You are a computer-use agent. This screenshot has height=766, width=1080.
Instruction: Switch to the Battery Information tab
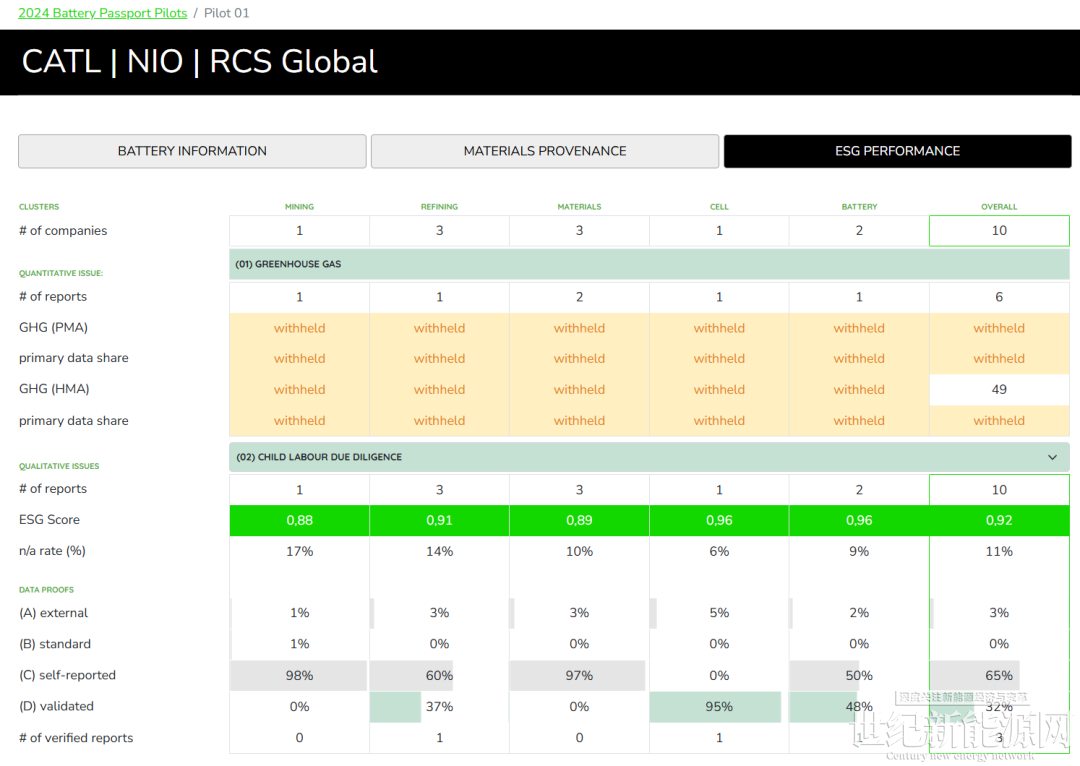point(192,151)
